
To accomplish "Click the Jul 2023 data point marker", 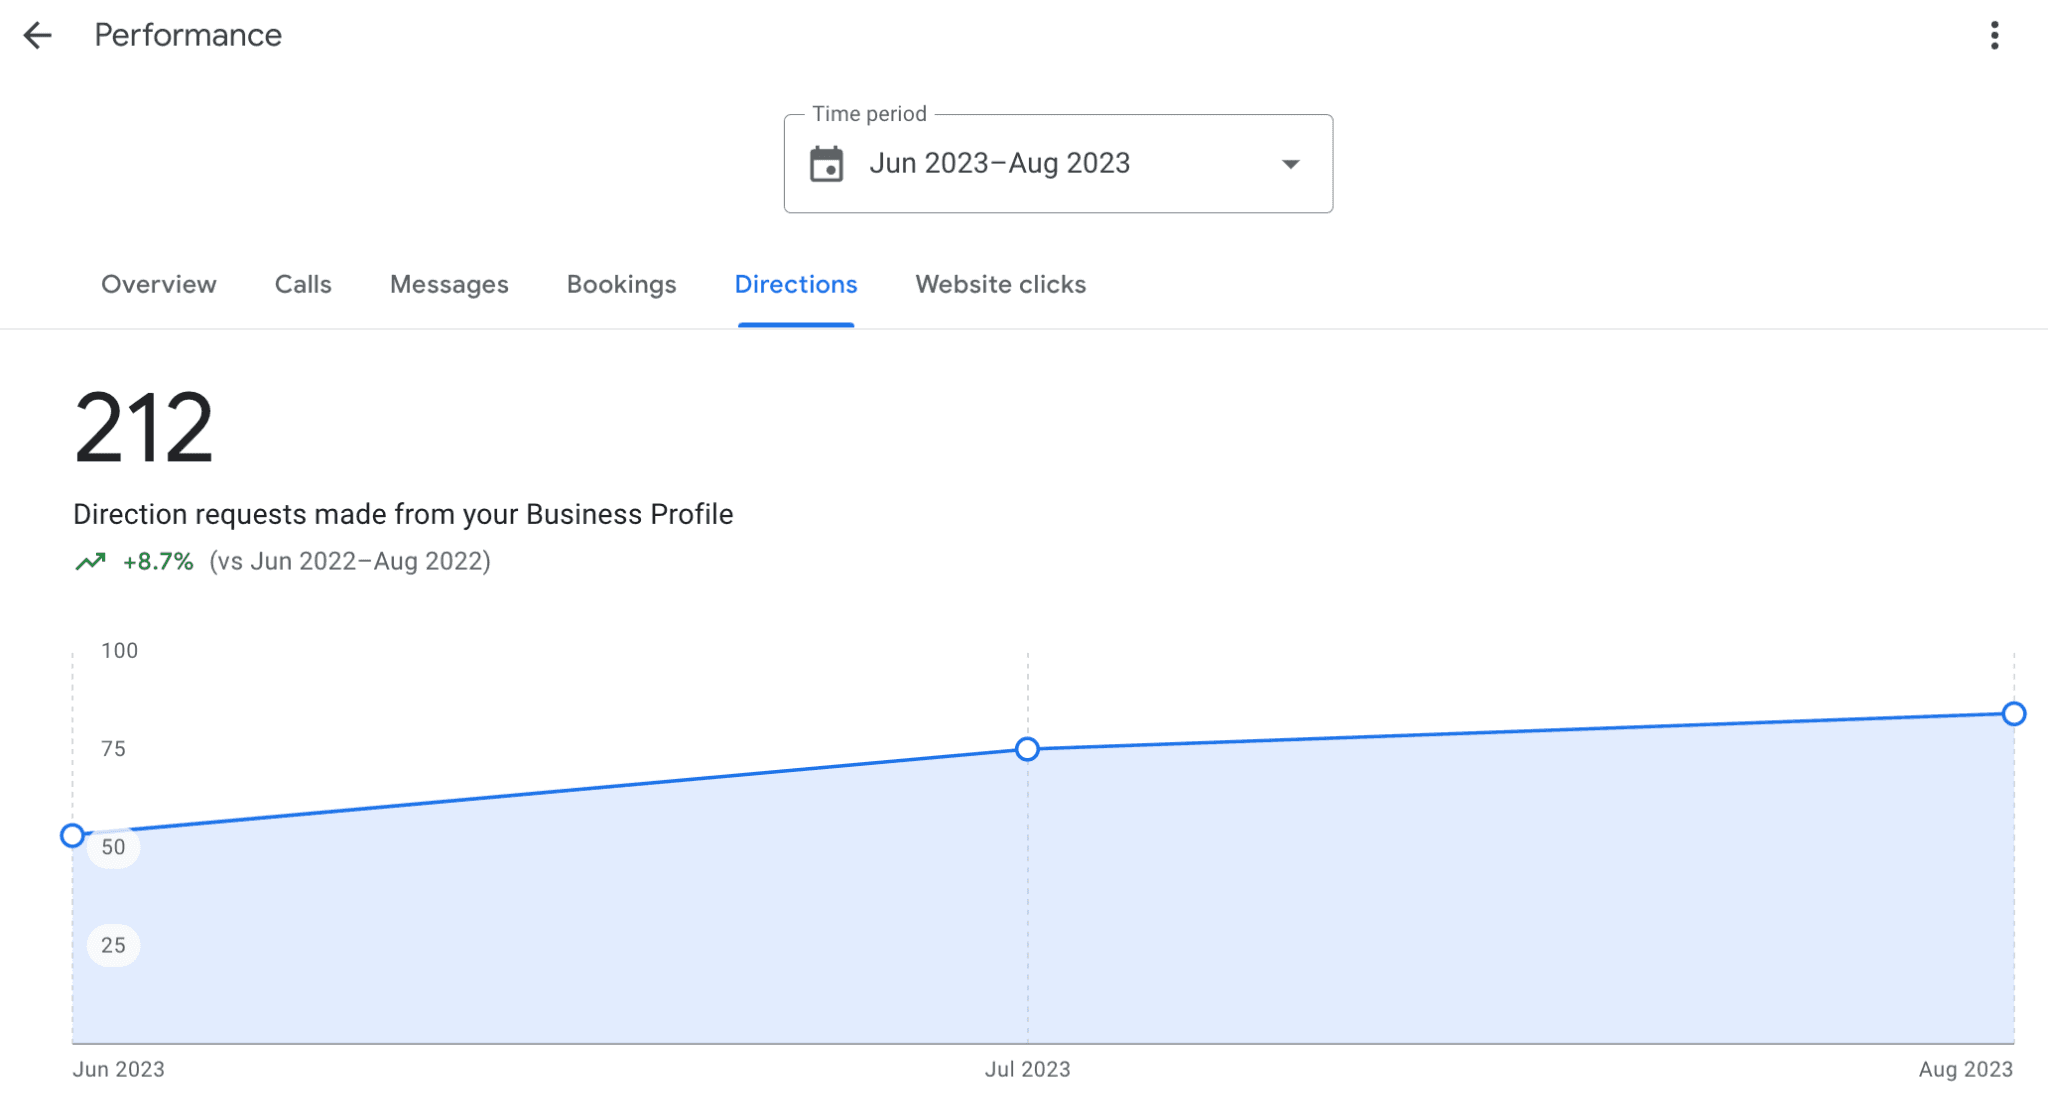I will click(1027, 749).
